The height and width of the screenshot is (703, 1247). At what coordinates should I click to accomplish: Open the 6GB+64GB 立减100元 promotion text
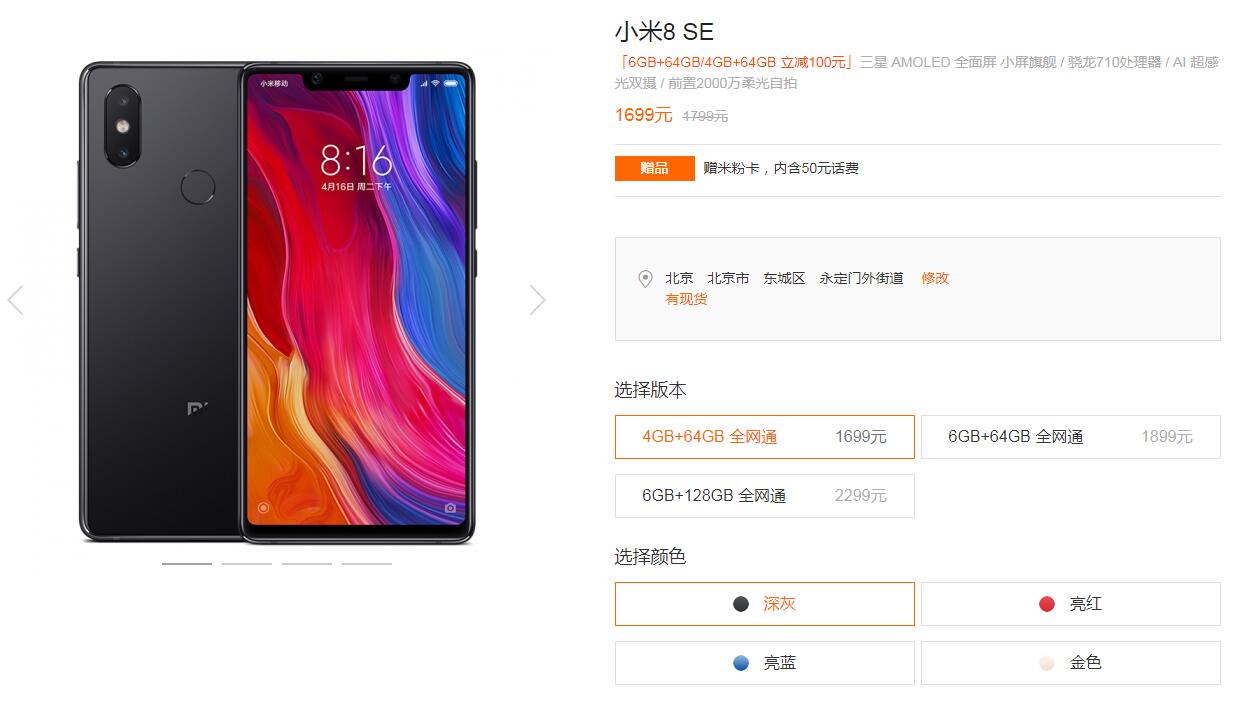735,62
